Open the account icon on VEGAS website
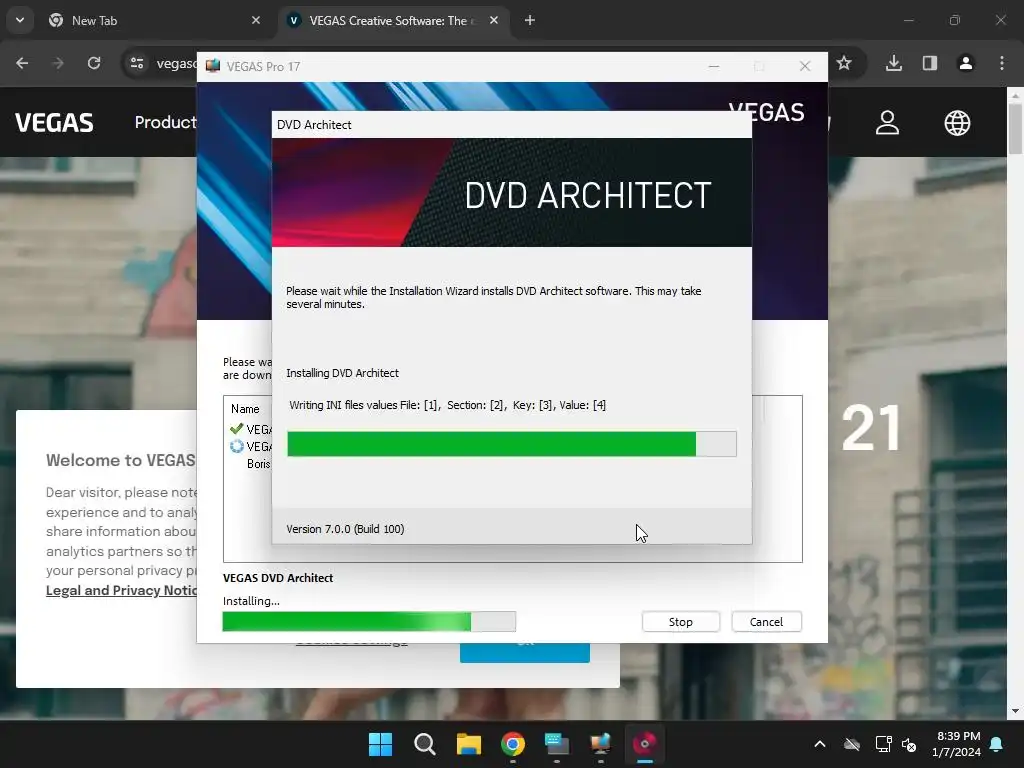Viewport: 1024px width, 768px height. pos(887,123)
